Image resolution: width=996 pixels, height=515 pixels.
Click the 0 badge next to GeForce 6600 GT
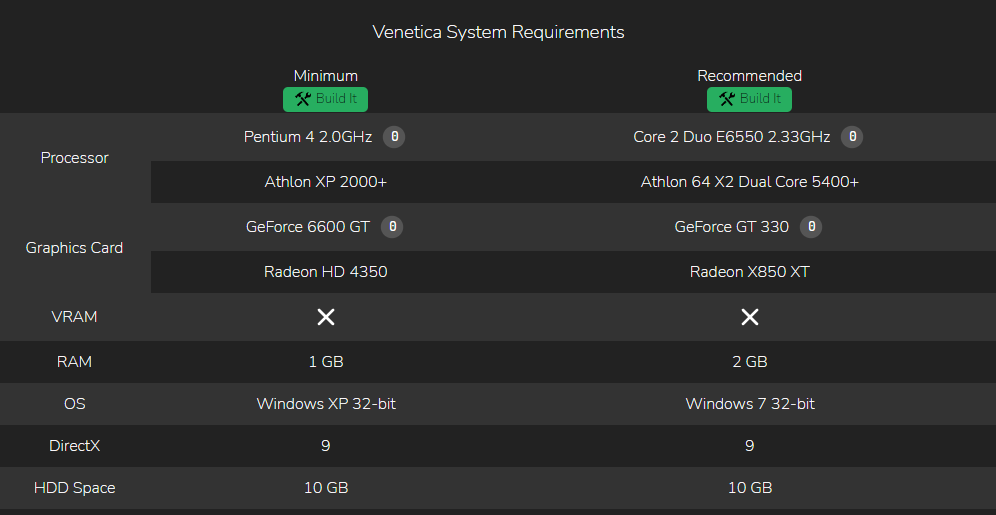click(x=392, y=227)
